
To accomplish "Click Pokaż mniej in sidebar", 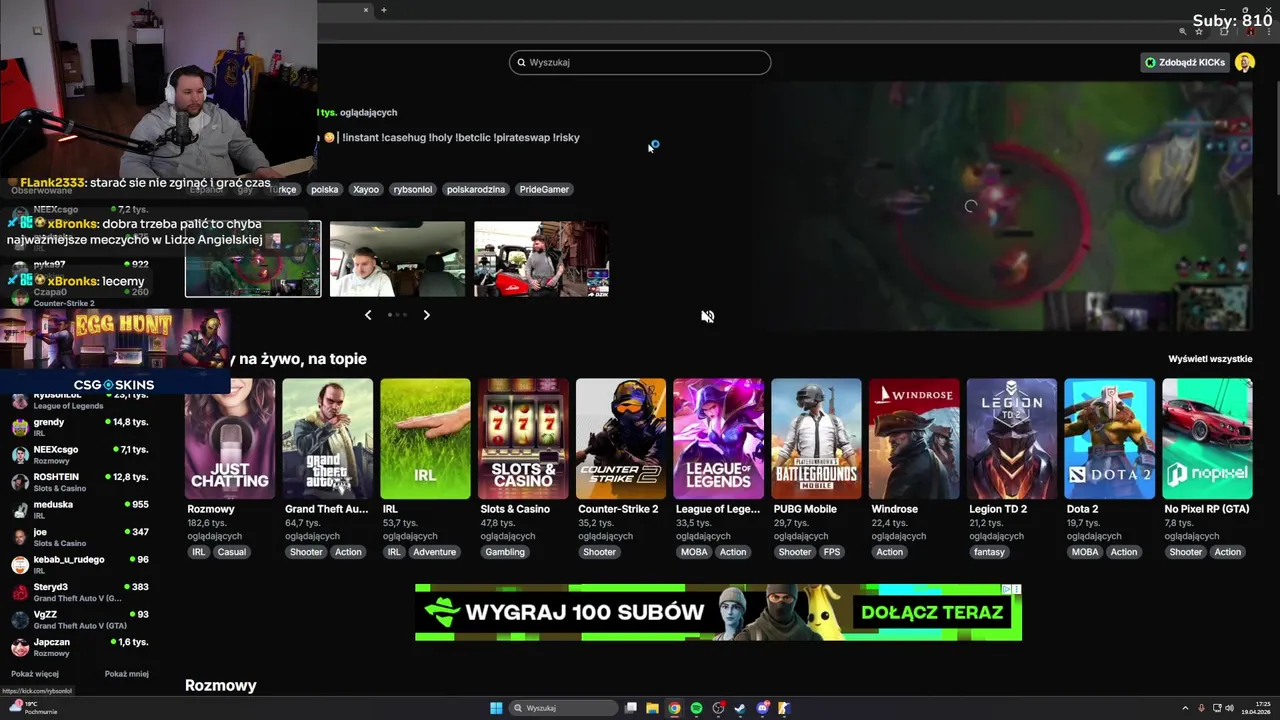I will (x=127, y=674).
